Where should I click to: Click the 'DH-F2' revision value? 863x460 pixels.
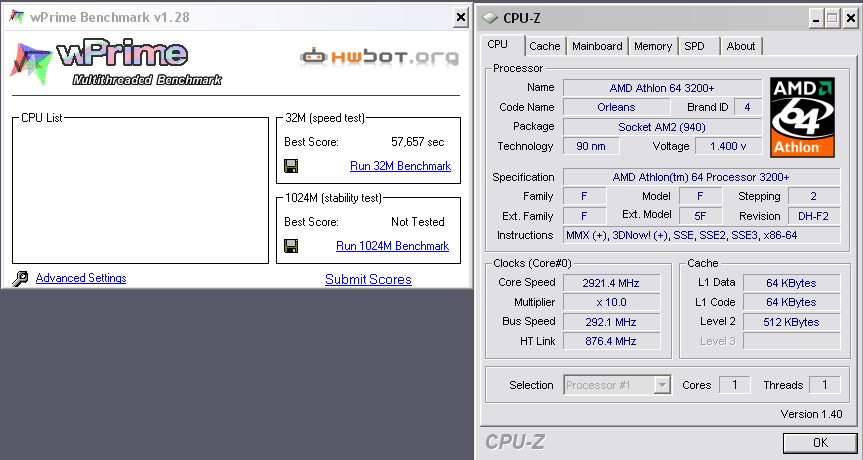[x=813, y=216]
